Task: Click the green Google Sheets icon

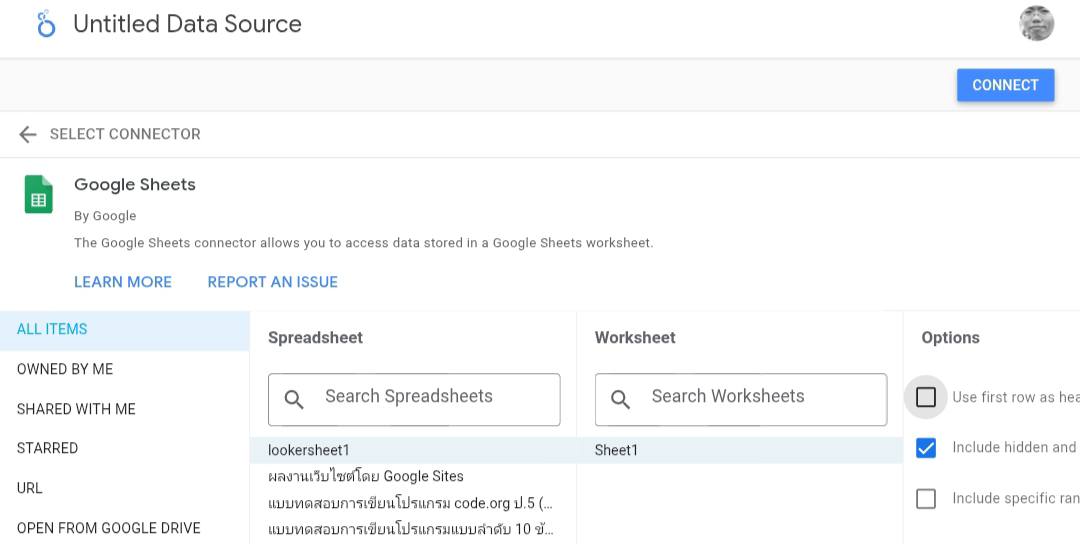Action: point(39,194)
